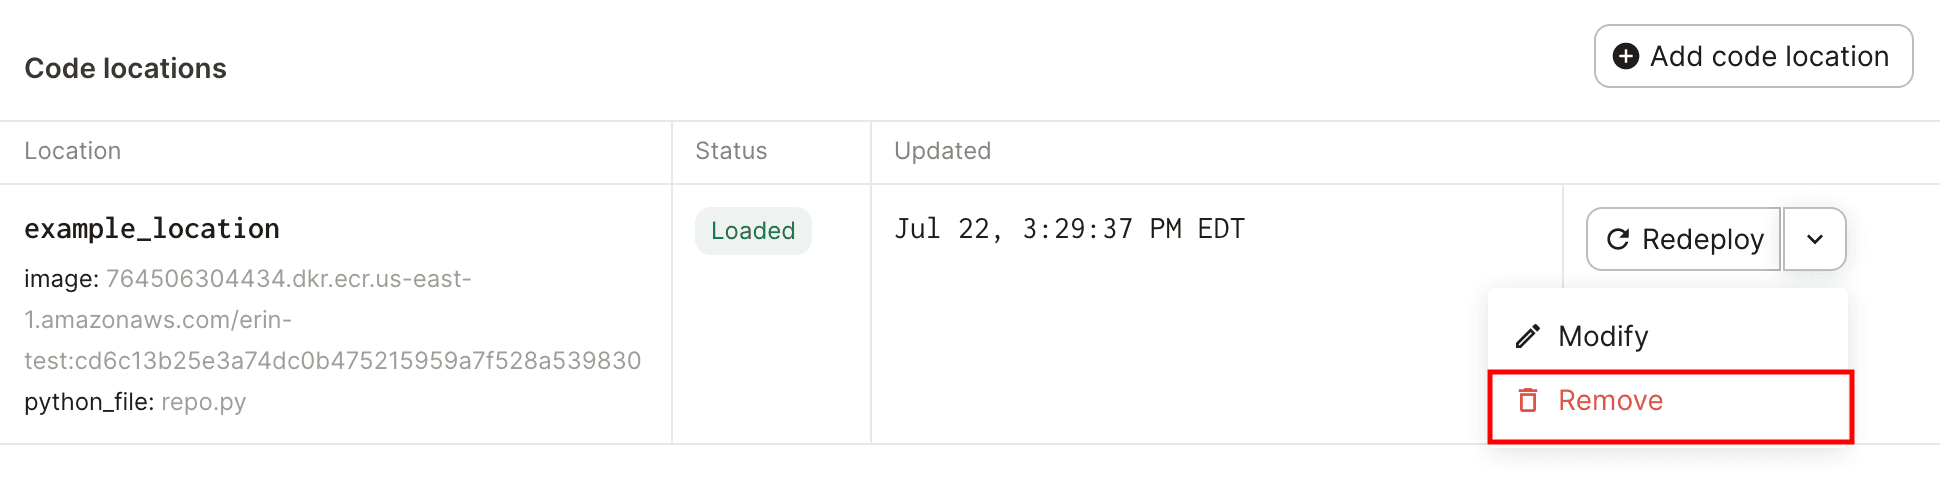Select the Remove menu entry text
This screenshot has width=1940, height=480.
[1610, 401]
